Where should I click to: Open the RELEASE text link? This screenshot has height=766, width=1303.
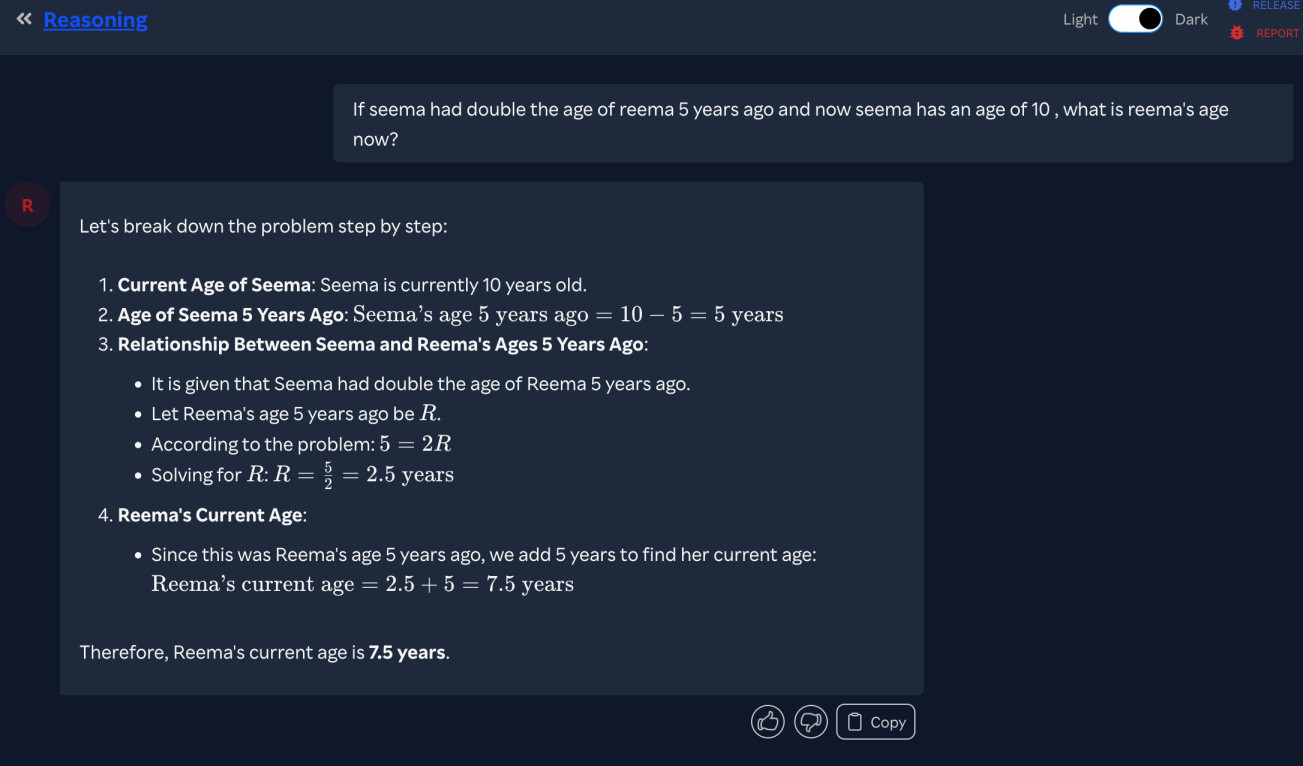tap(1276, 5)
